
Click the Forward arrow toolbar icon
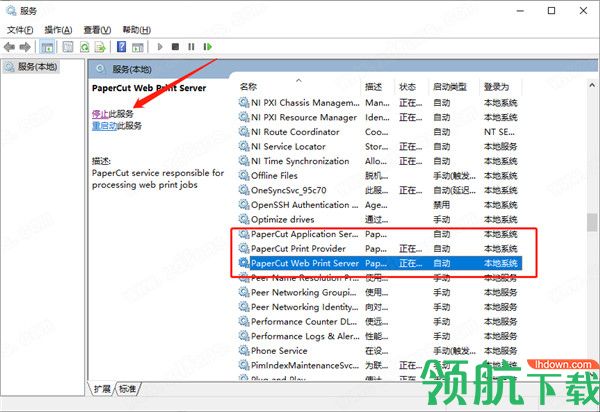point(25,47)
